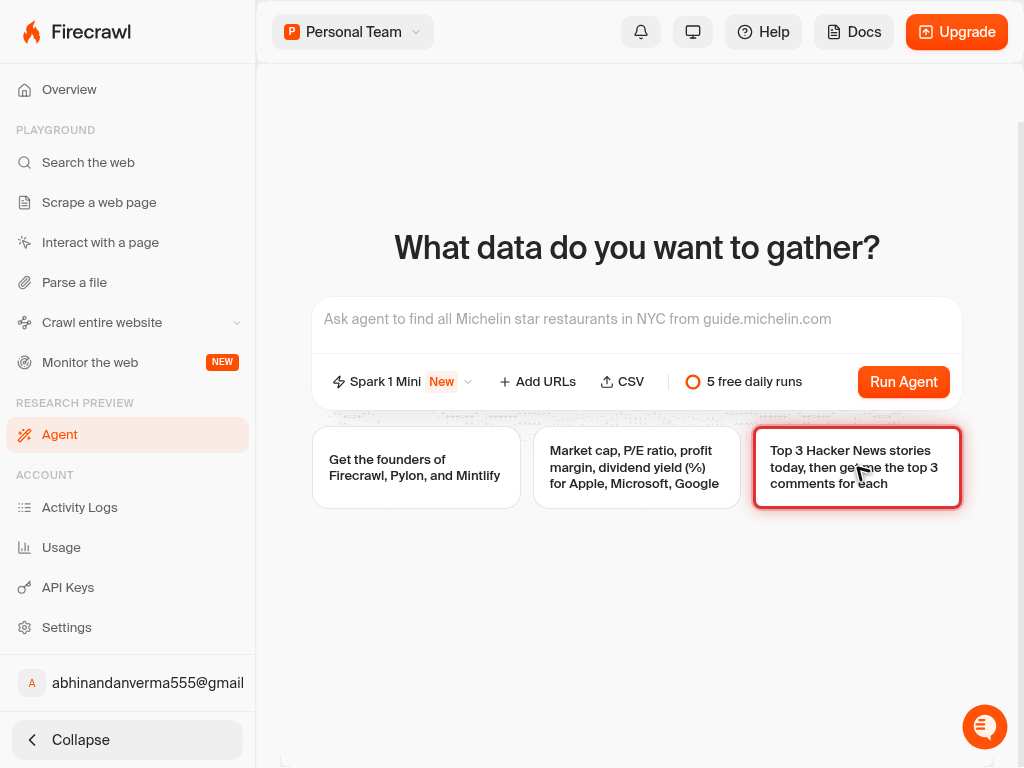Viewport: 1024px width, 768px height.
Task: Click the NEW badge on Monitor the web
Action: [222, 362]
